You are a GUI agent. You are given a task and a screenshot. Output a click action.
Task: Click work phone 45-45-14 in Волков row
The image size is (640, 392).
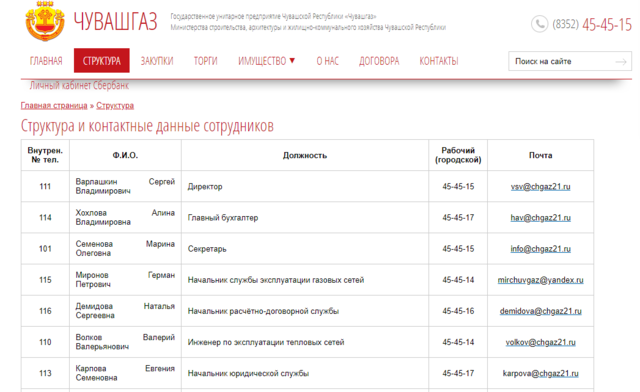[458, 342]
